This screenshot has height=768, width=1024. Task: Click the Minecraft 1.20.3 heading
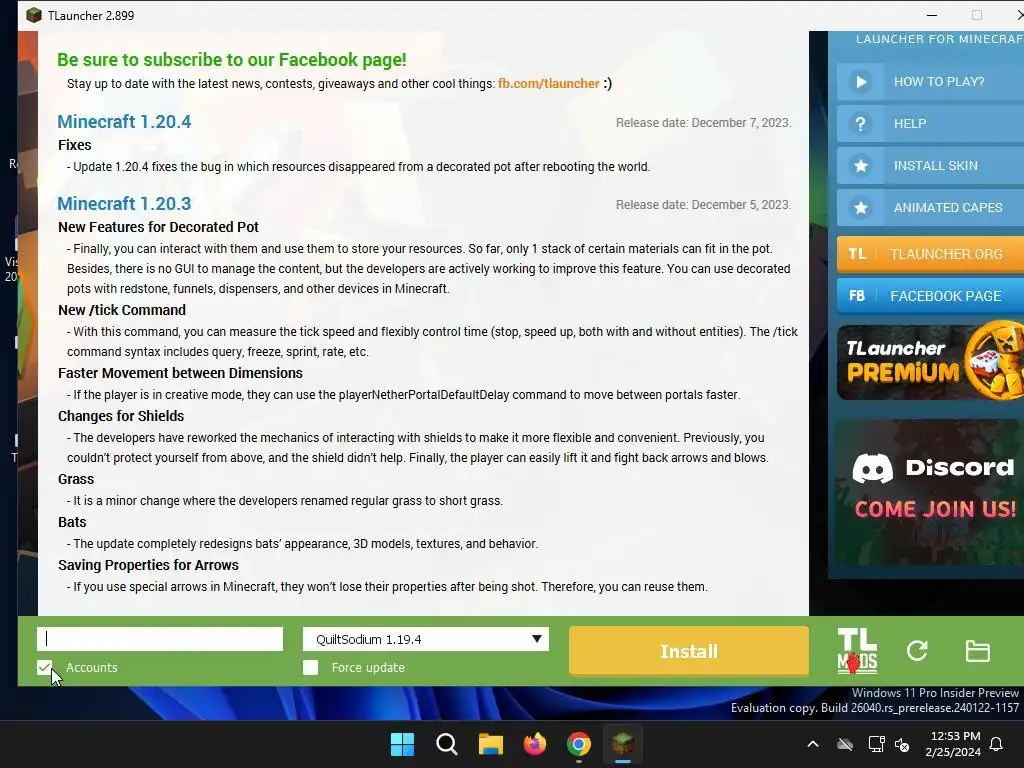point(124,204)
